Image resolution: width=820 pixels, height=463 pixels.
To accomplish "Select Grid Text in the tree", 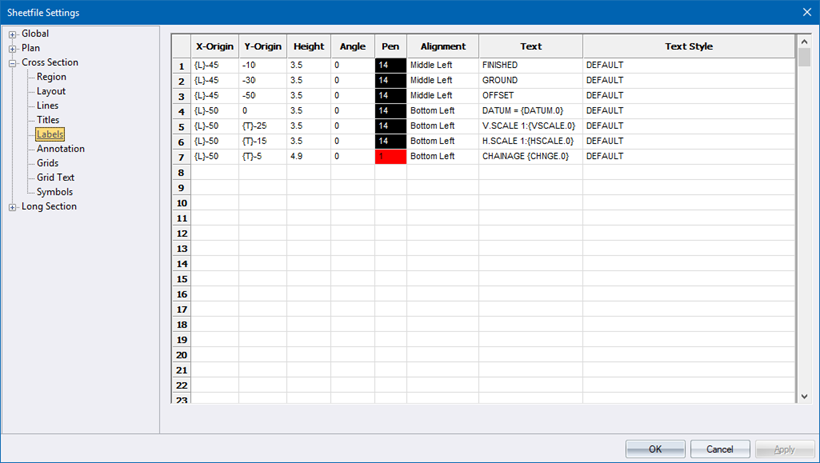I will point(55,178).
